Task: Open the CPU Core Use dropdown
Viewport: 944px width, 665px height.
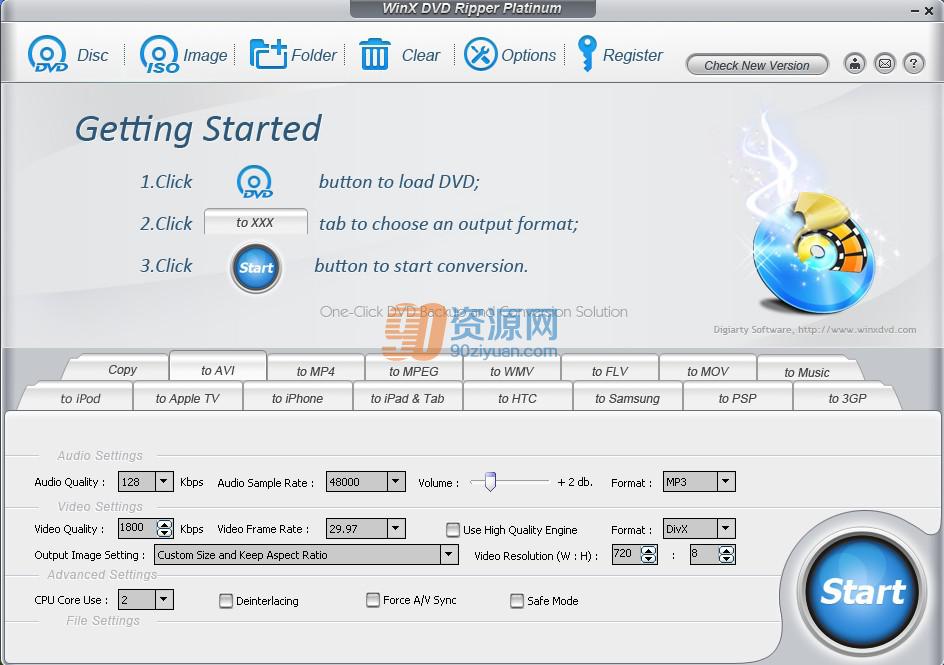Action: 163,599
